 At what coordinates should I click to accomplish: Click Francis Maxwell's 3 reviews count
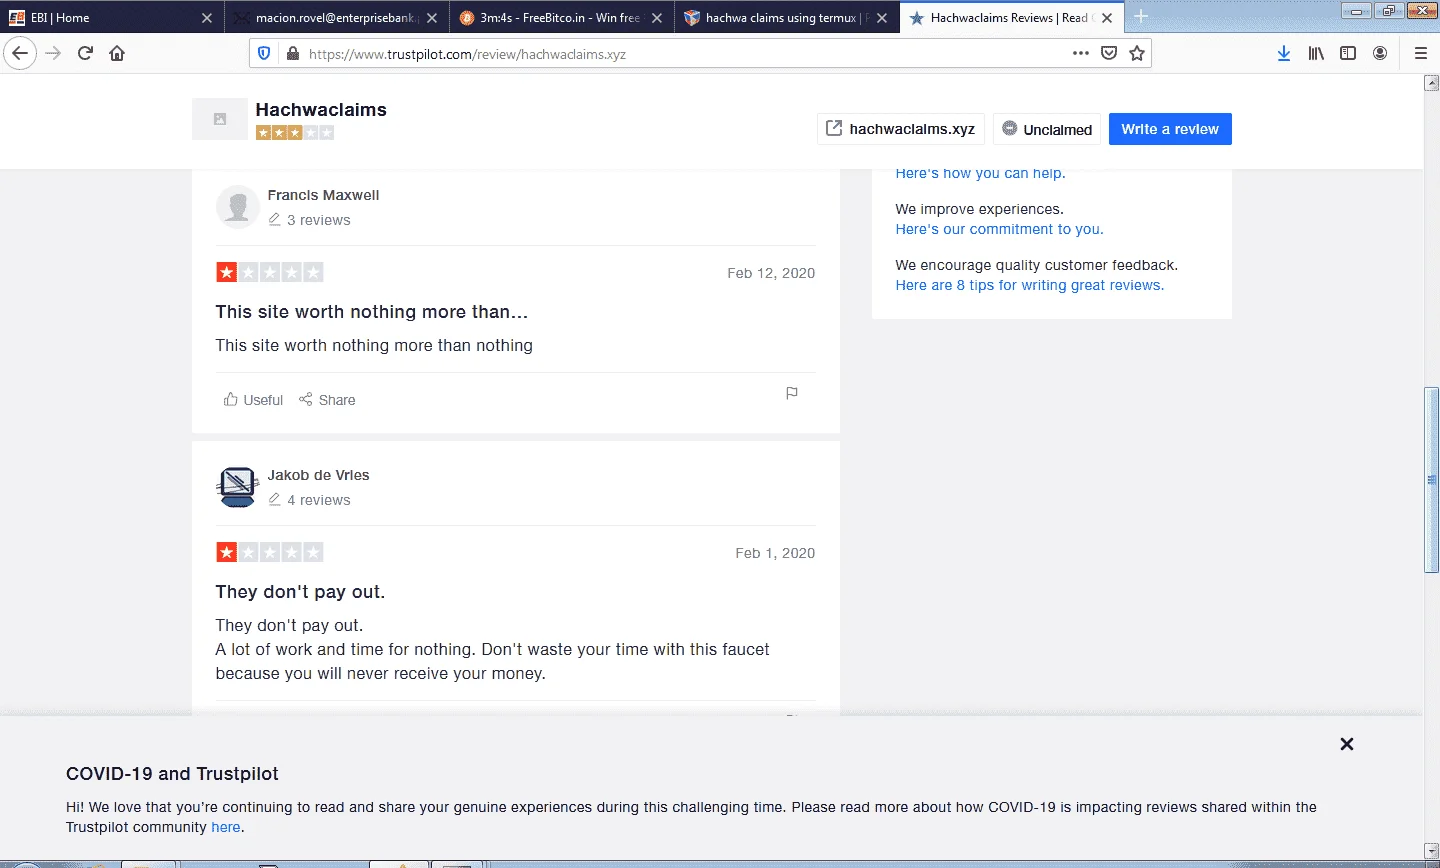309,220
